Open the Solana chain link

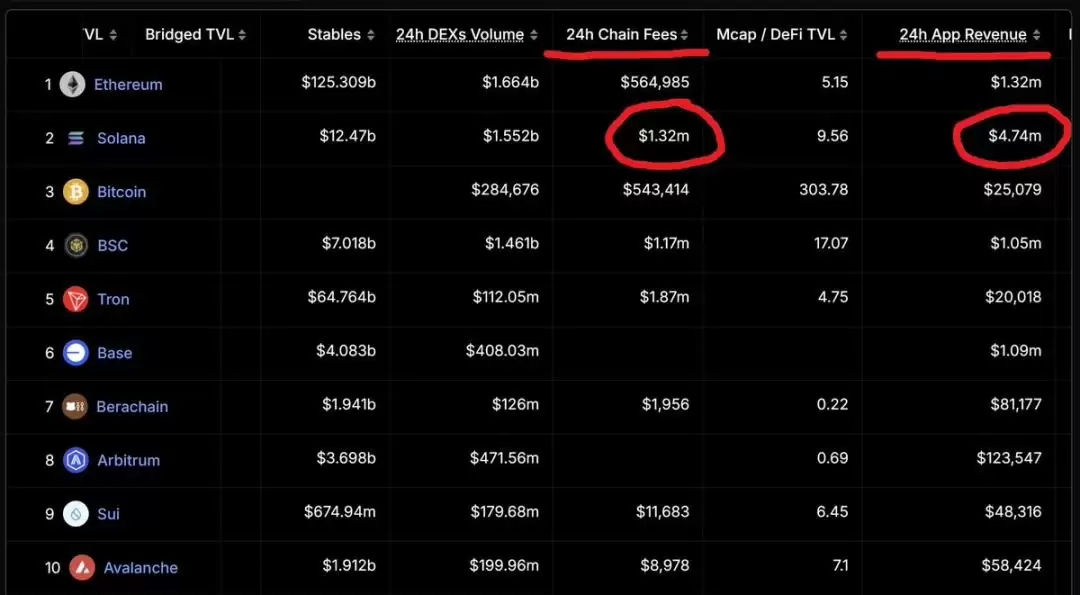(x=121, y=138)
